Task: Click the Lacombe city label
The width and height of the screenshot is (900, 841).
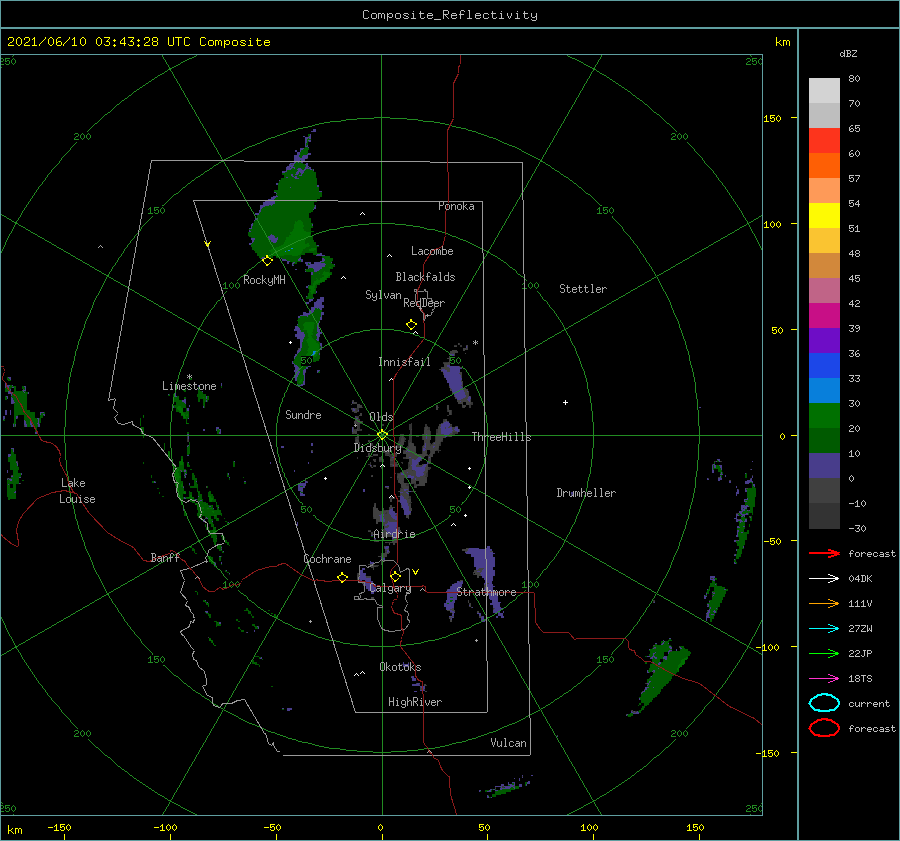Action: click(x=432, y=251)
